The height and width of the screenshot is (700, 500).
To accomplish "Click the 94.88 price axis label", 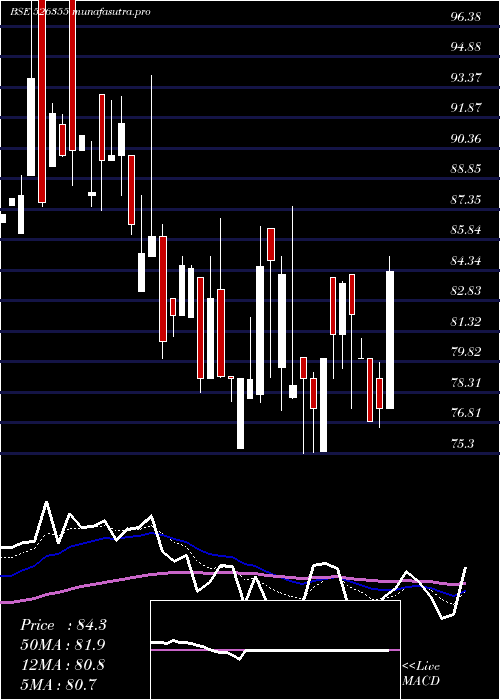I will coord(466,47).
